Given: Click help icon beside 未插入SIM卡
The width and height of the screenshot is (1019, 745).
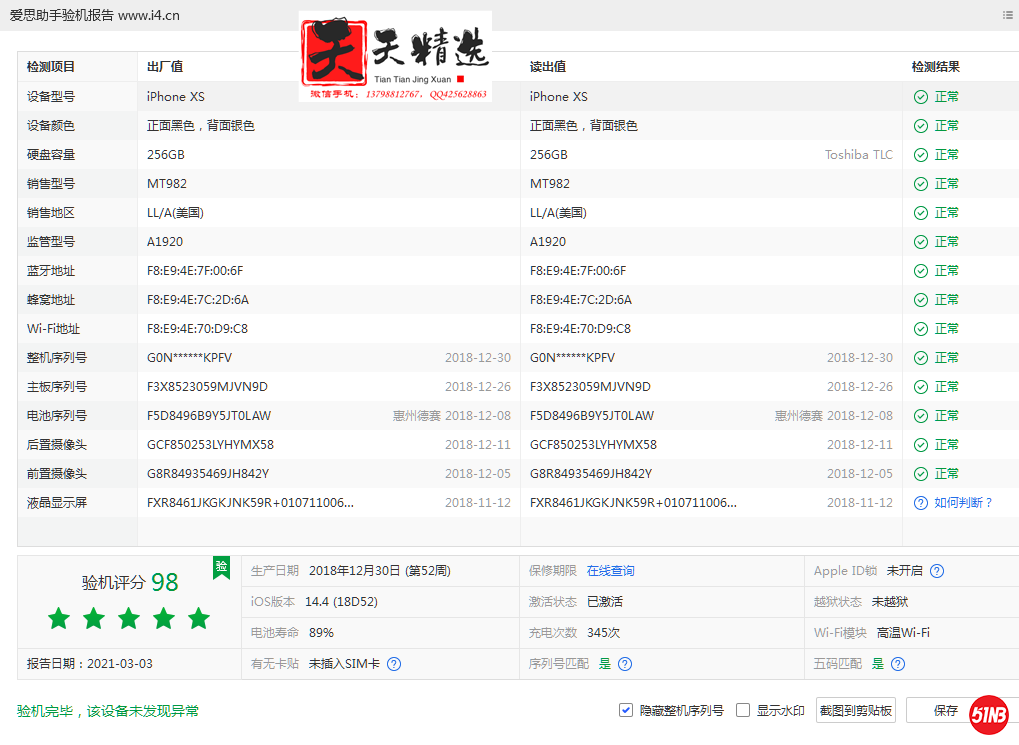Looking at the screenshot, I should [394, 664].
